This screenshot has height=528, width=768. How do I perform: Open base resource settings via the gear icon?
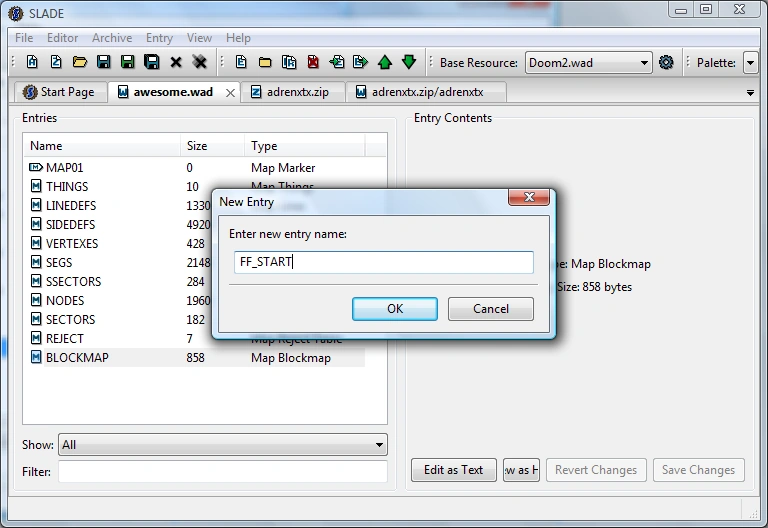[666, 62]
